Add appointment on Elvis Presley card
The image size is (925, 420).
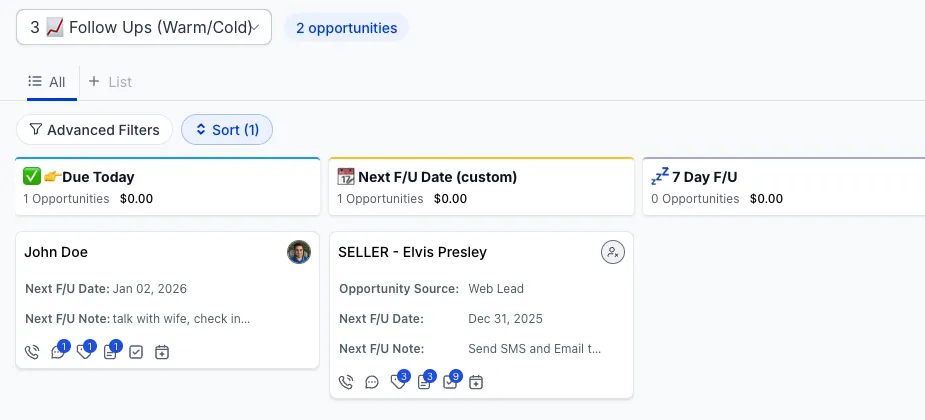point(476,382)
